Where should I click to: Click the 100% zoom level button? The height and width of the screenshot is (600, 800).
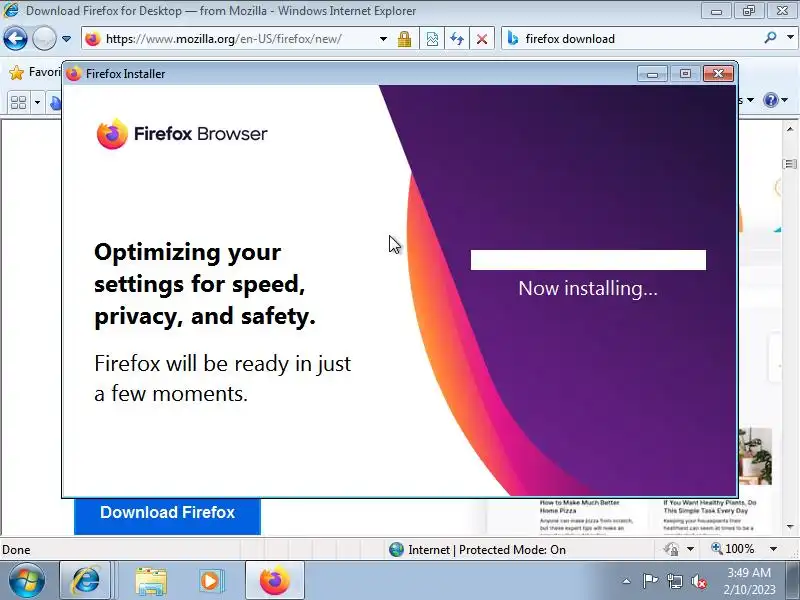(733, 549)
